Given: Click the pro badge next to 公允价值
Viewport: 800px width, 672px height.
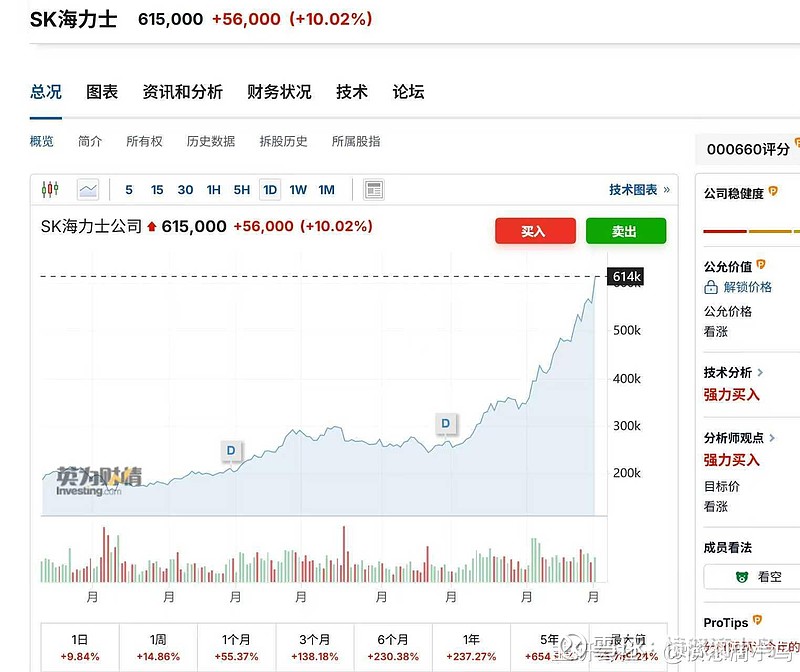Looking at the screenshot, I should pyautogui.click(x=761, y=265).
